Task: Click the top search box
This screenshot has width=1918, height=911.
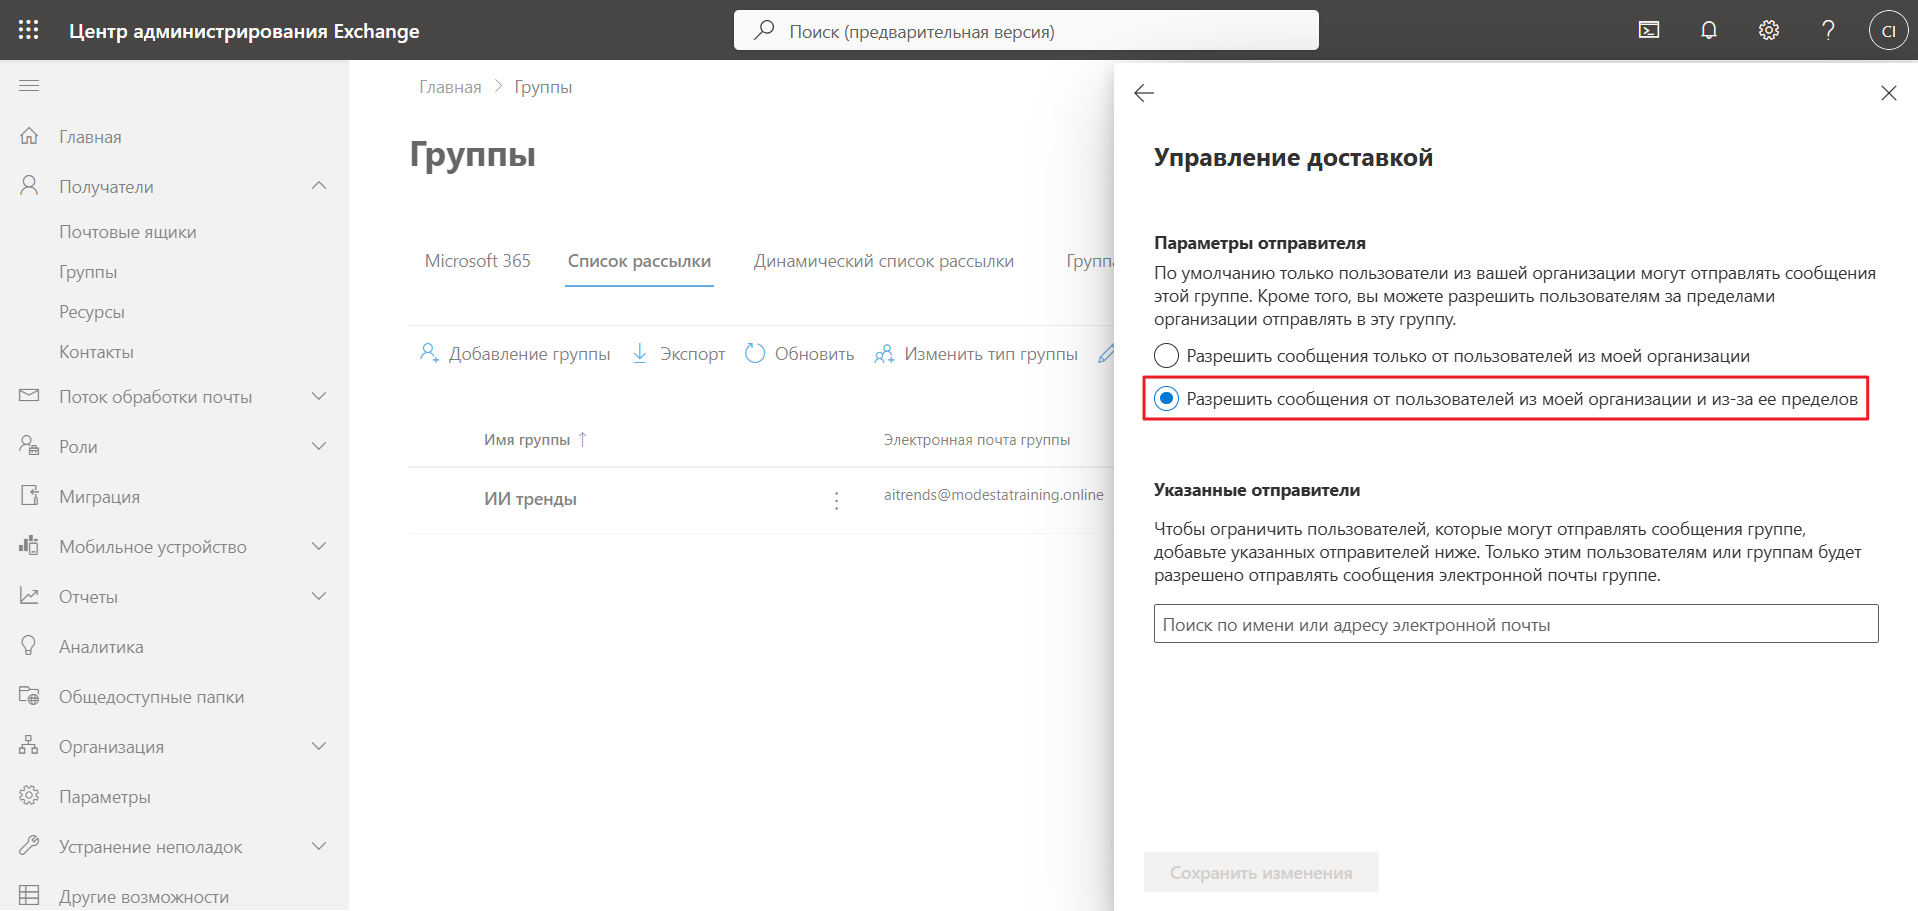Action: (x=1026, y=30)
